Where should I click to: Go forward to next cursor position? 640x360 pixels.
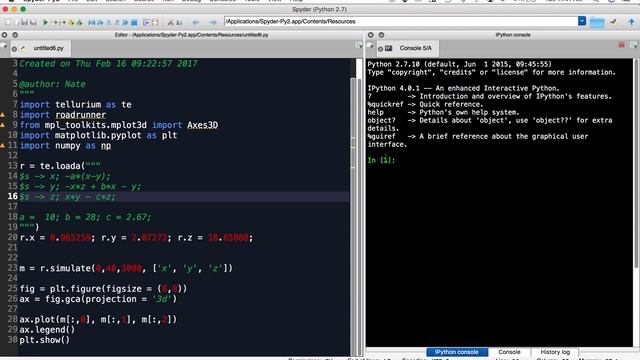213,22
